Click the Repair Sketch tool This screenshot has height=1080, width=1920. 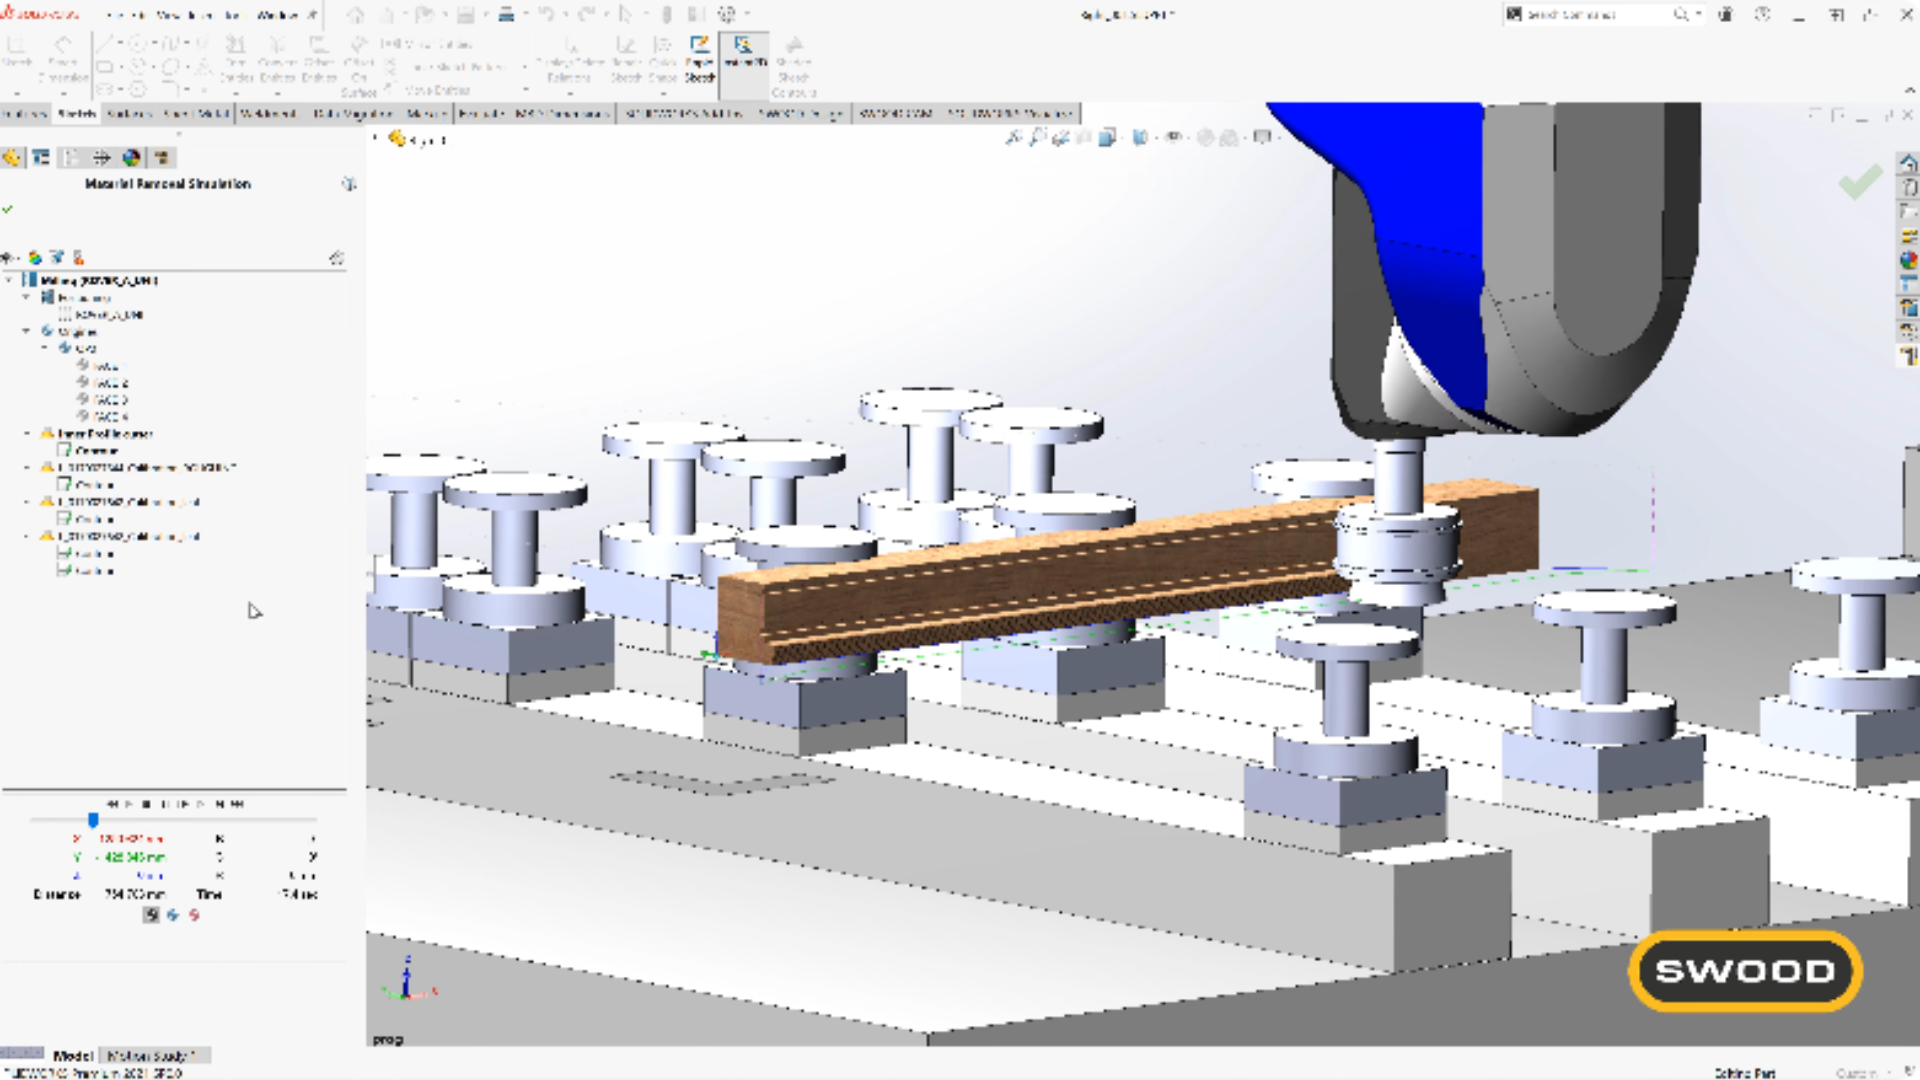(x=626, y=59)
